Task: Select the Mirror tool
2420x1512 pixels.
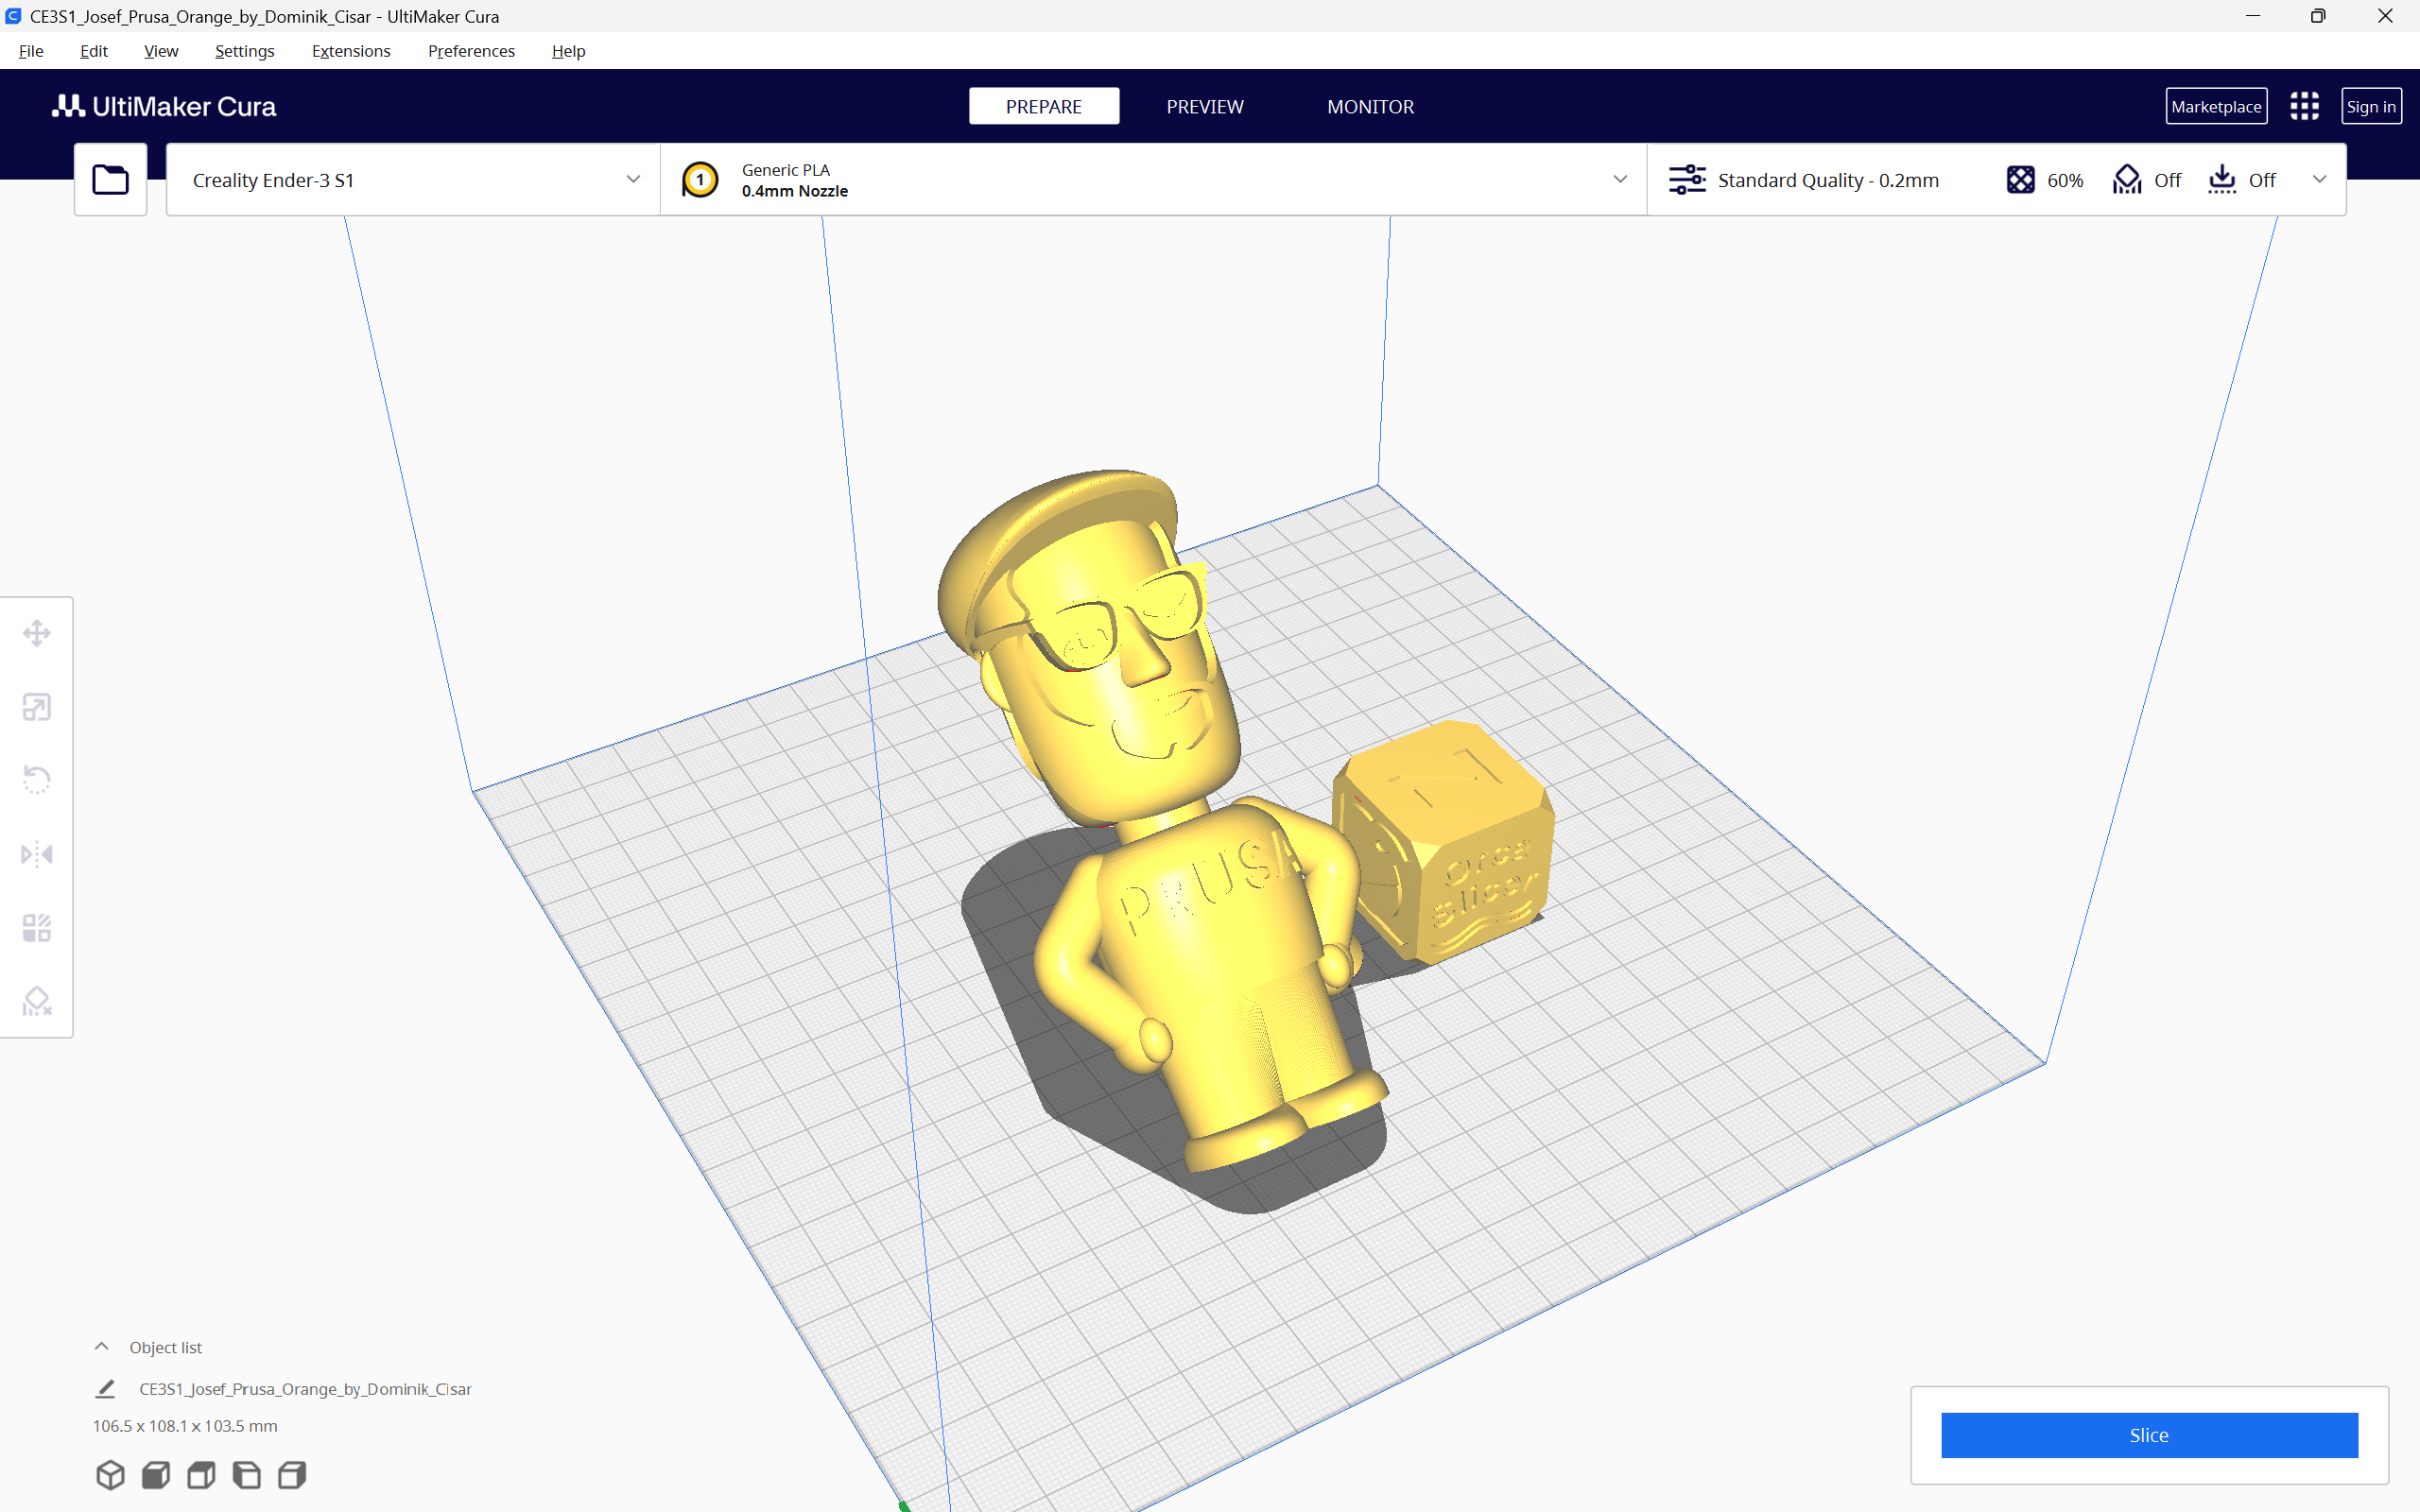Action: (37, 854)
